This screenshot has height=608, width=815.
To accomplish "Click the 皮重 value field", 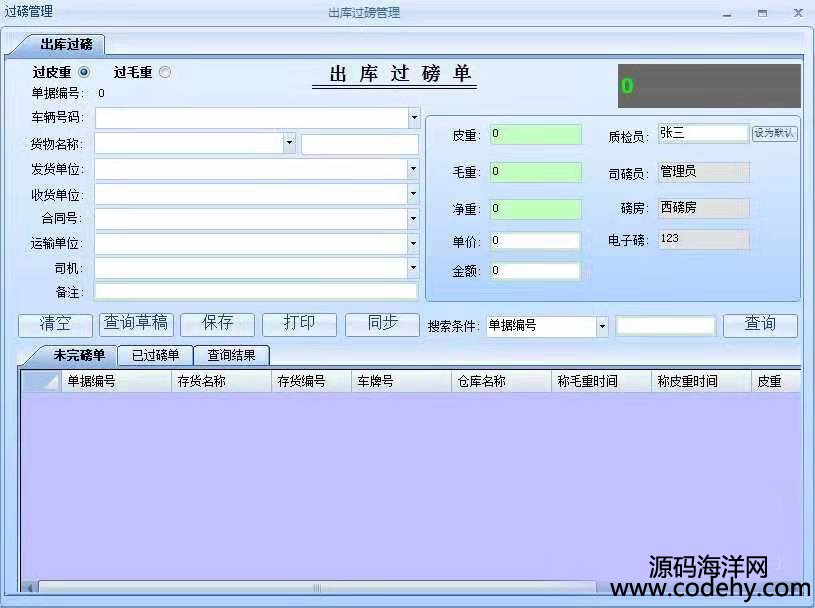I will pyautogui.click(x=535, y=134).
